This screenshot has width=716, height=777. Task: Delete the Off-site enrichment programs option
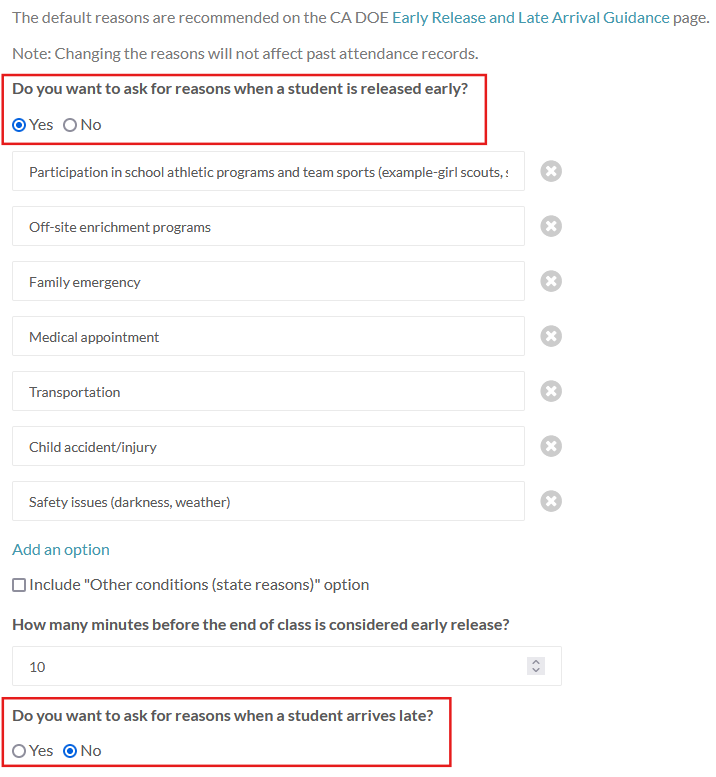(x=551, y=226)
